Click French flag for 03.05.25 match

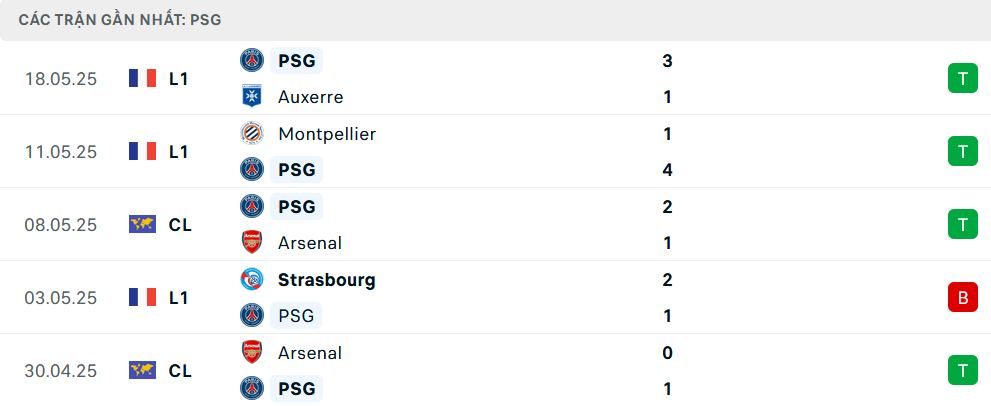pos(142,297)
